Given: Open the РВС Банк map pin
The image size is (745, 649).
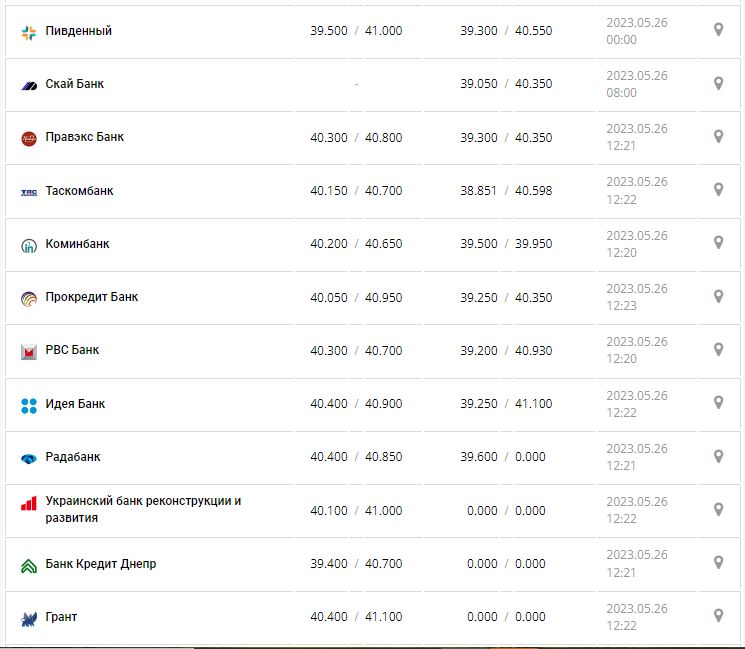Looking at the screenshot, I should click(718, 350).
